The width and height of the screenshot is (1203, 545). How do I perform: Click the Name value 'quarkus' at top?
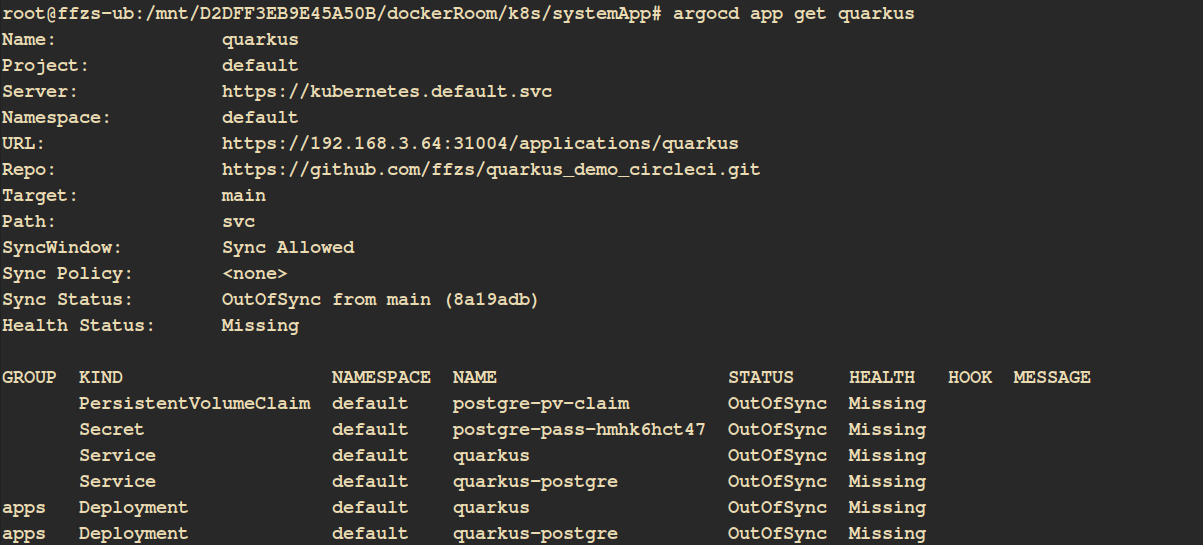coord(260,40)
